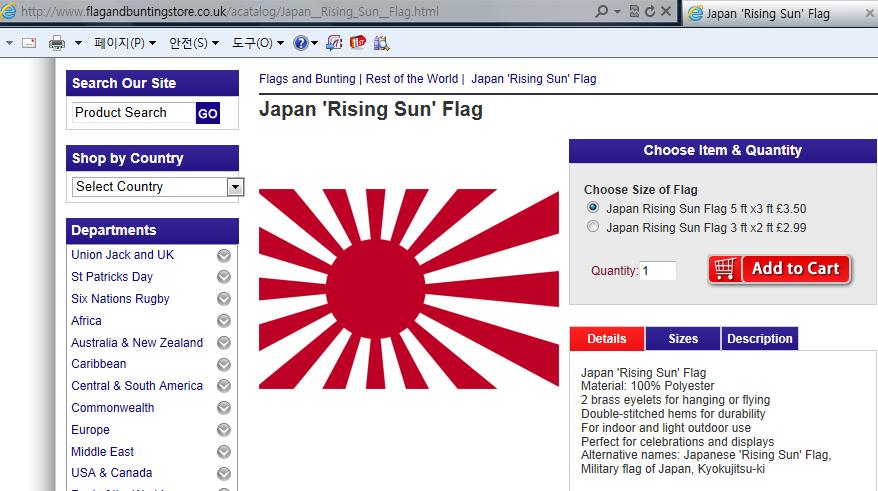This screenshot has width=878, height=491.
Task: Switch to the Description tab
Action: coord(760,339)
